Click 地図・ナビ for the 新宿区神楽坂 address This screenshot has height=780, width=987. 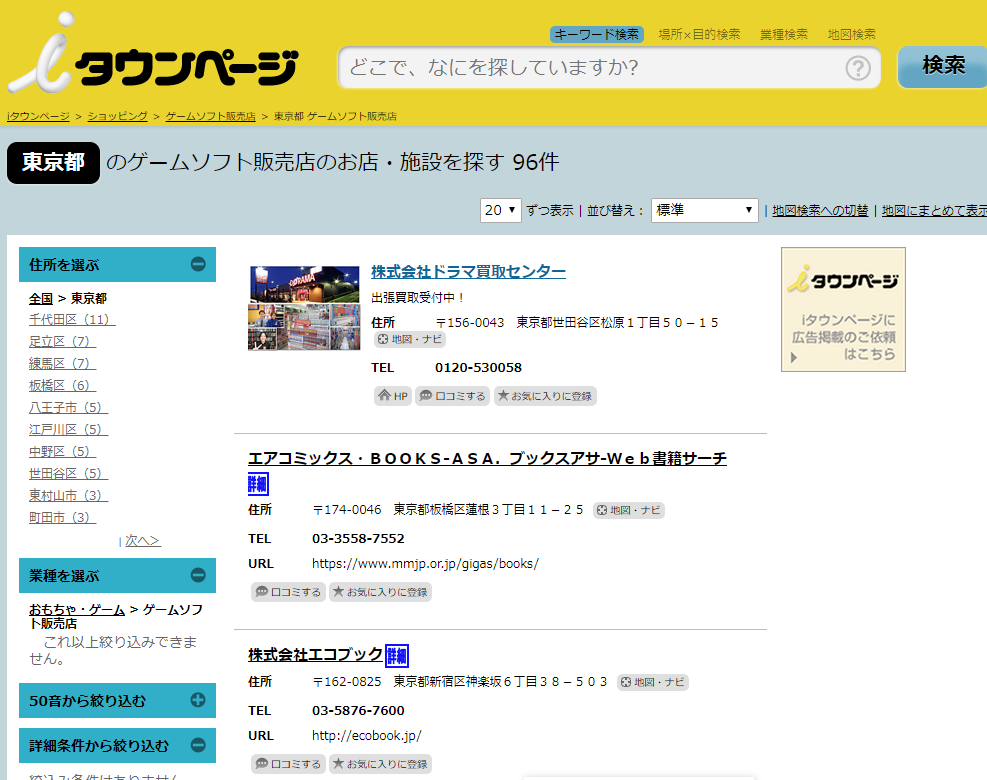(x=653, y=682)
